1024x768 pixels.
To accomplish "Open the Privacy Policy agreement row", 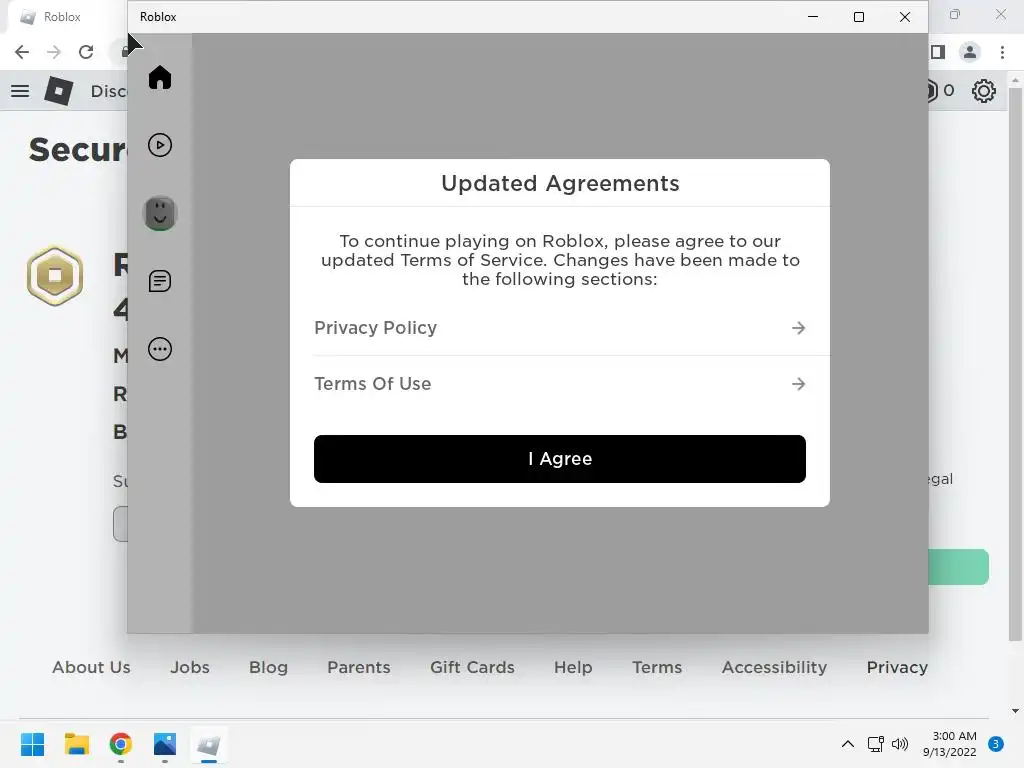I will (560, 328).
